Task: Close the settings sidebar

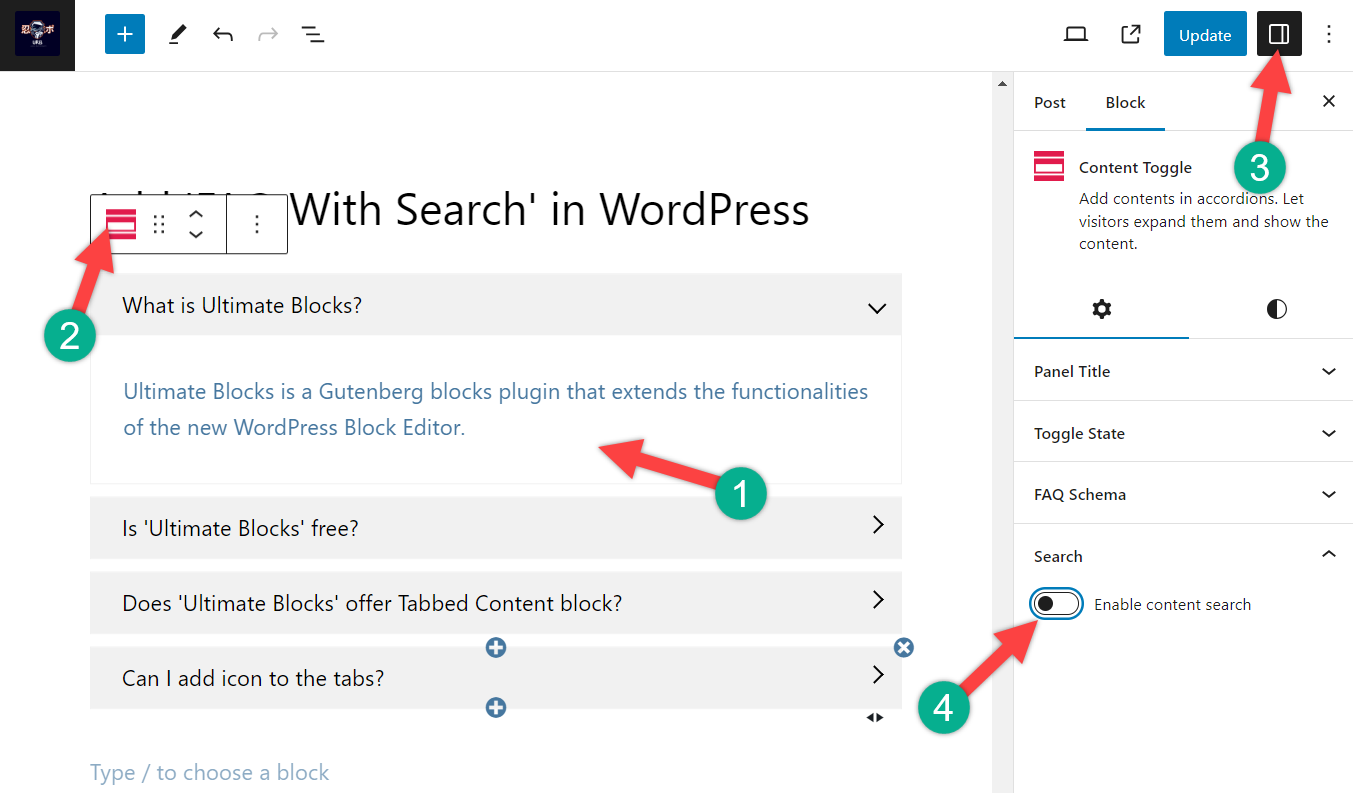Action: pos(1329,101)
